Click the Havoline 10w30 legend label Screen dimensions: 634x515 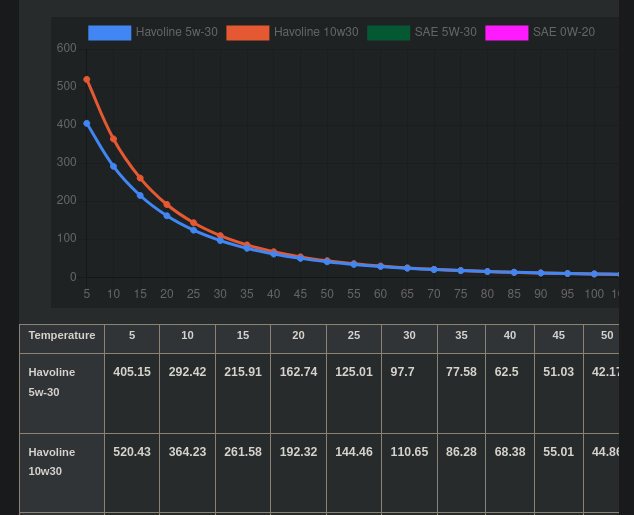[x=316, y=32]
